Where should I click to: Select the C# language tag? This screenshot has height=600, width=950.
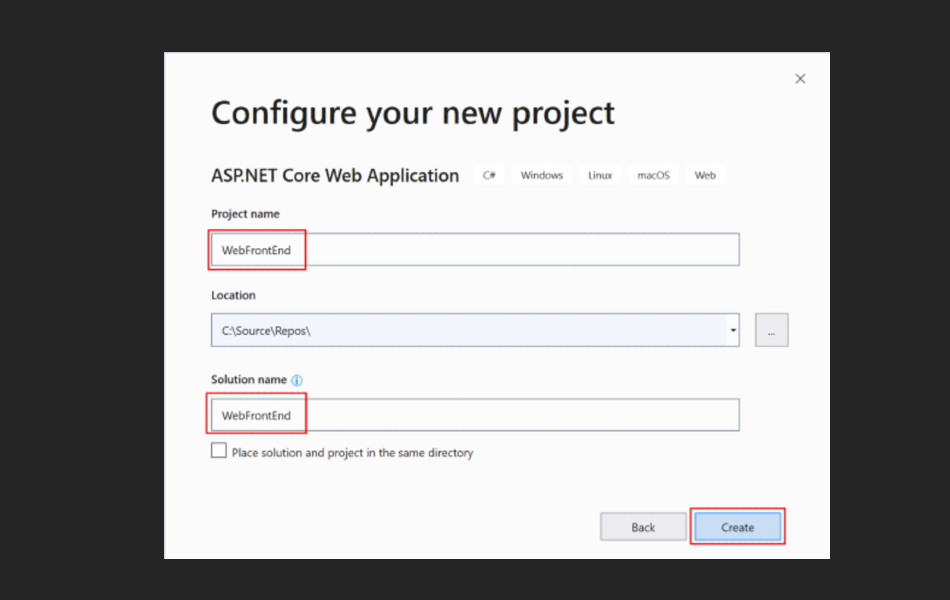coord(489,174)
